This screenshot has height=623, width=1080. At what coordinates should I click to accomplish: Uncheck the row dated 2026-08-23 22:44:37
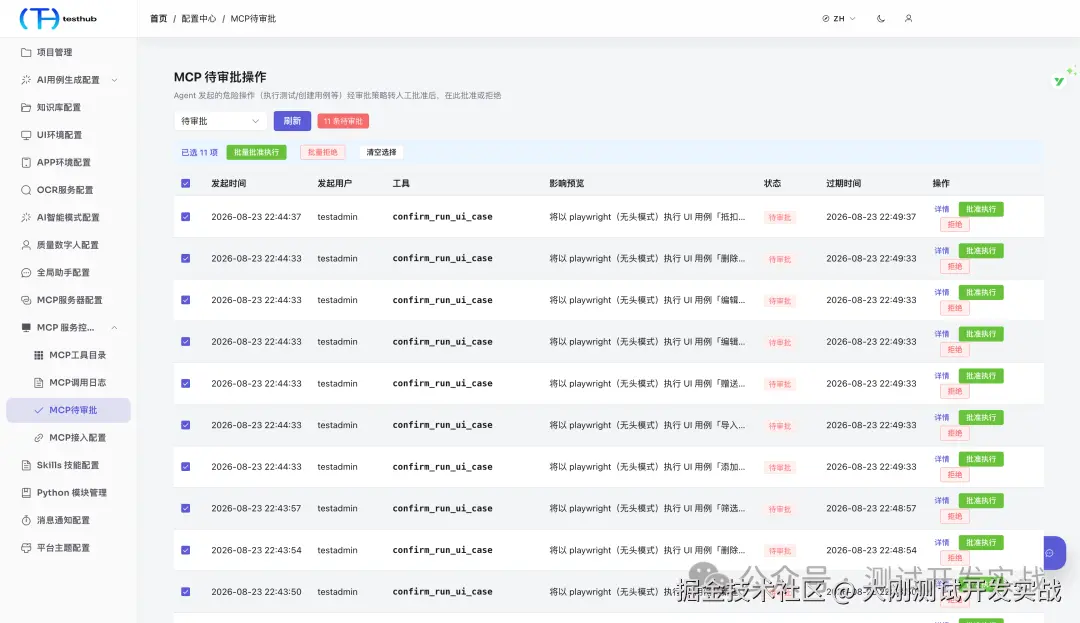(185, 217)
